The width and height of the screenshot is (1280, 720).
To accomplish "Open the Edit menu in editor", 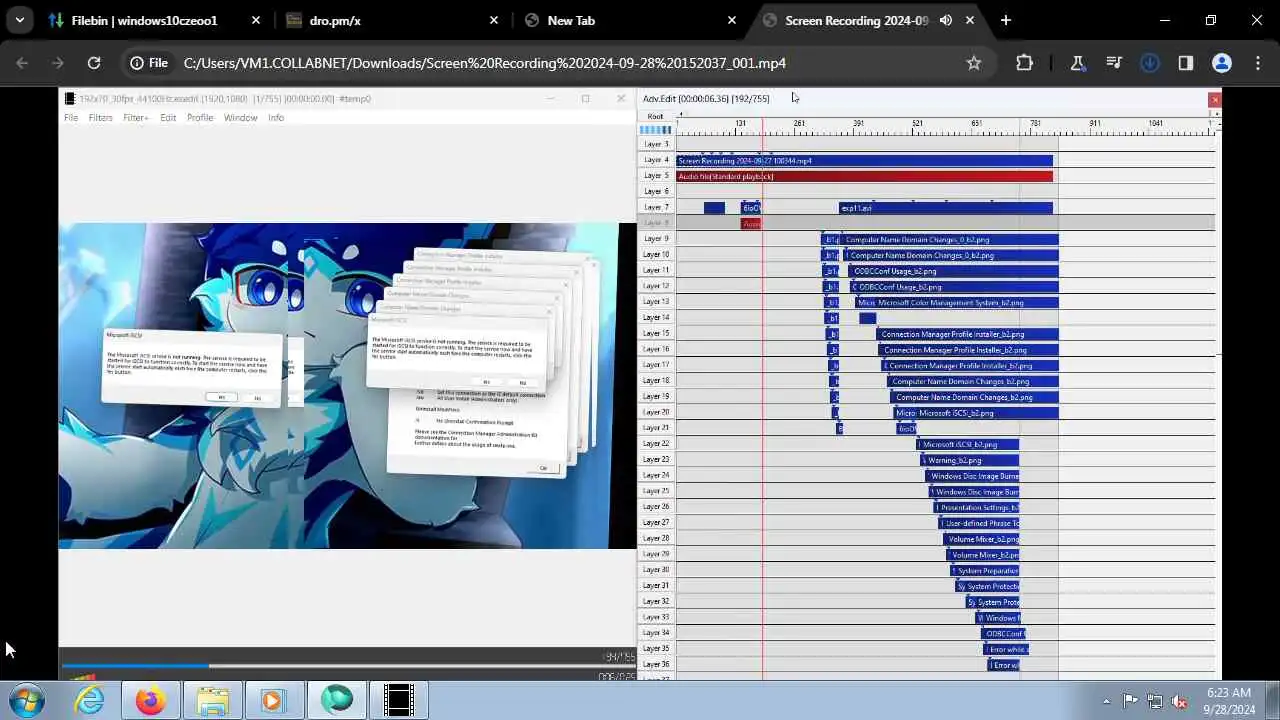I will tap(168, 118).
